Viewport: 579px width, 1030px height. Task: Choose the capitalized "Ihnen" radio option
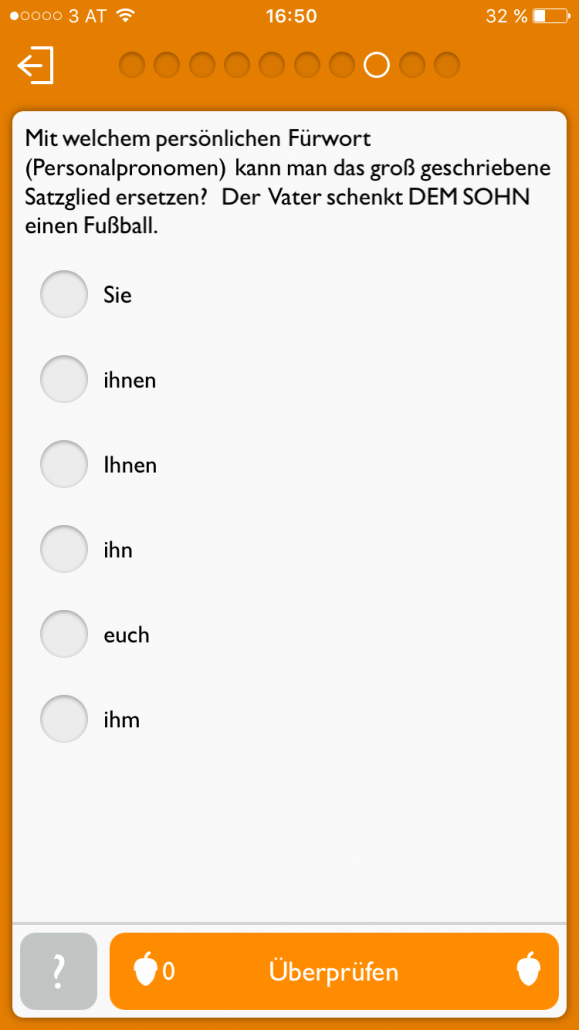coord(64,464)
